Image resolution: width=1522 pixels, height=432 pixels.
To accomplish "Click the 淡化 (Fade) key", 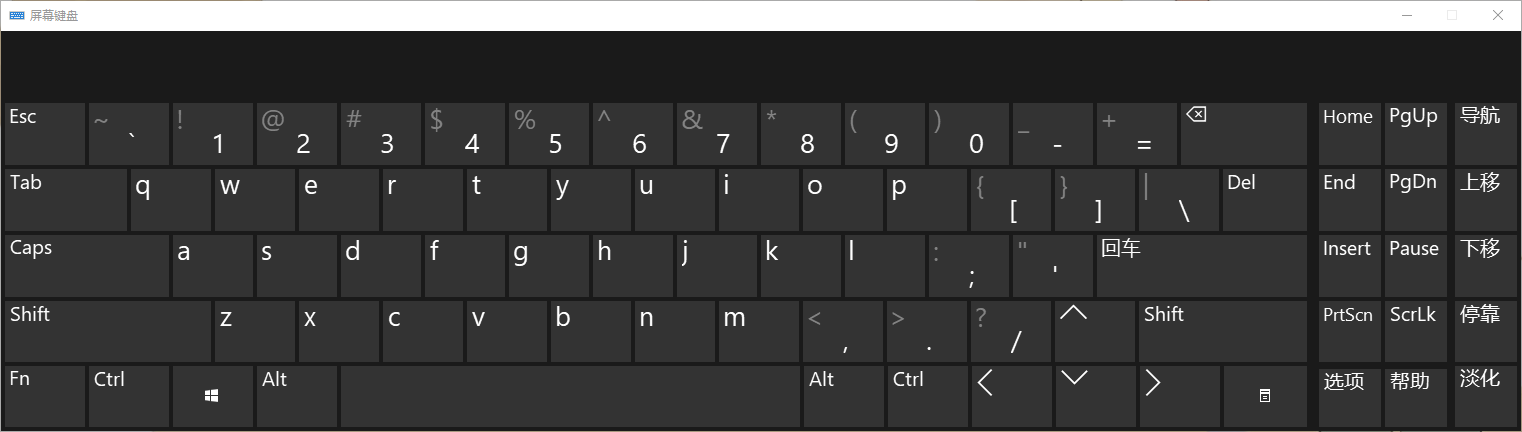I will pyautogui.click(x=1484, y=396).
